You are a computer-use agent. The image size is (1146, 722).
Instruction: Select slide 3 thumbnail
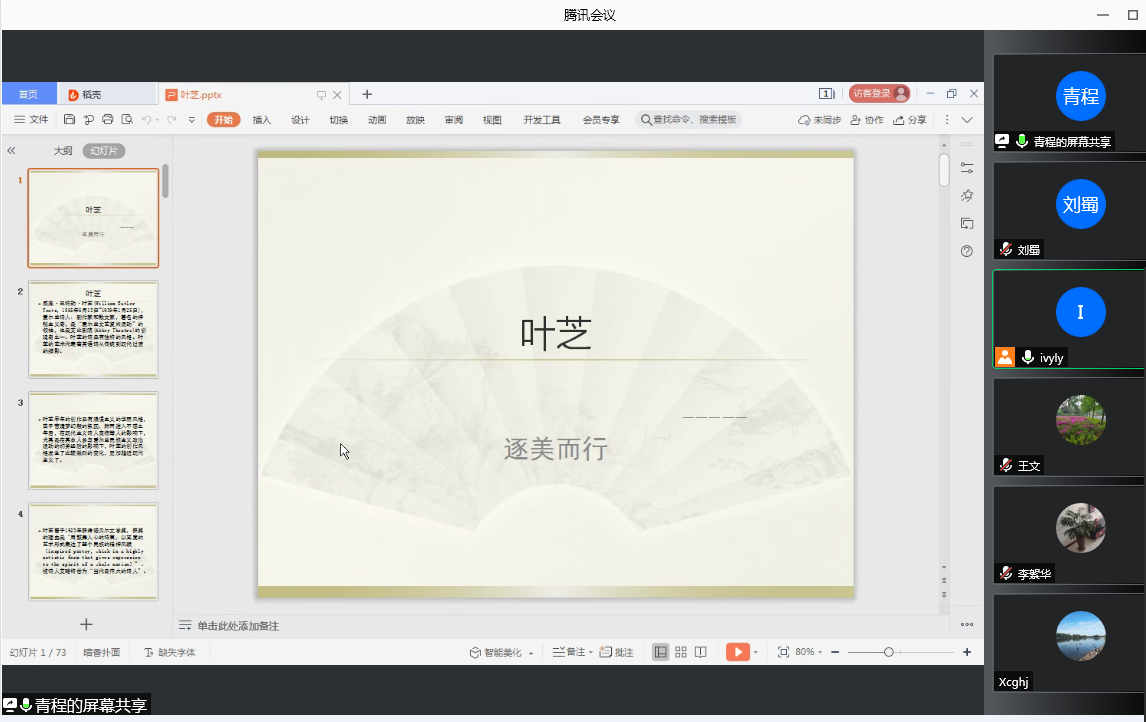[x=93, y=440]
